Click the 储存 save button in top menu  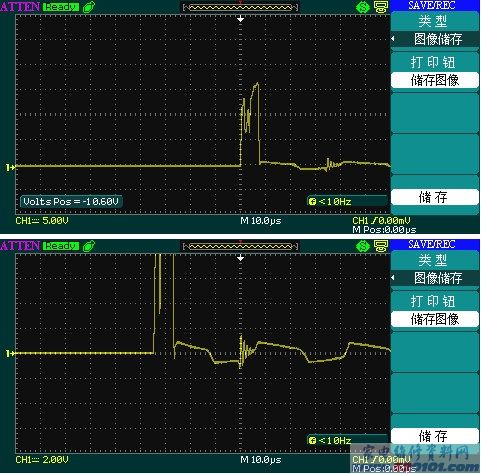pos(435,197)
